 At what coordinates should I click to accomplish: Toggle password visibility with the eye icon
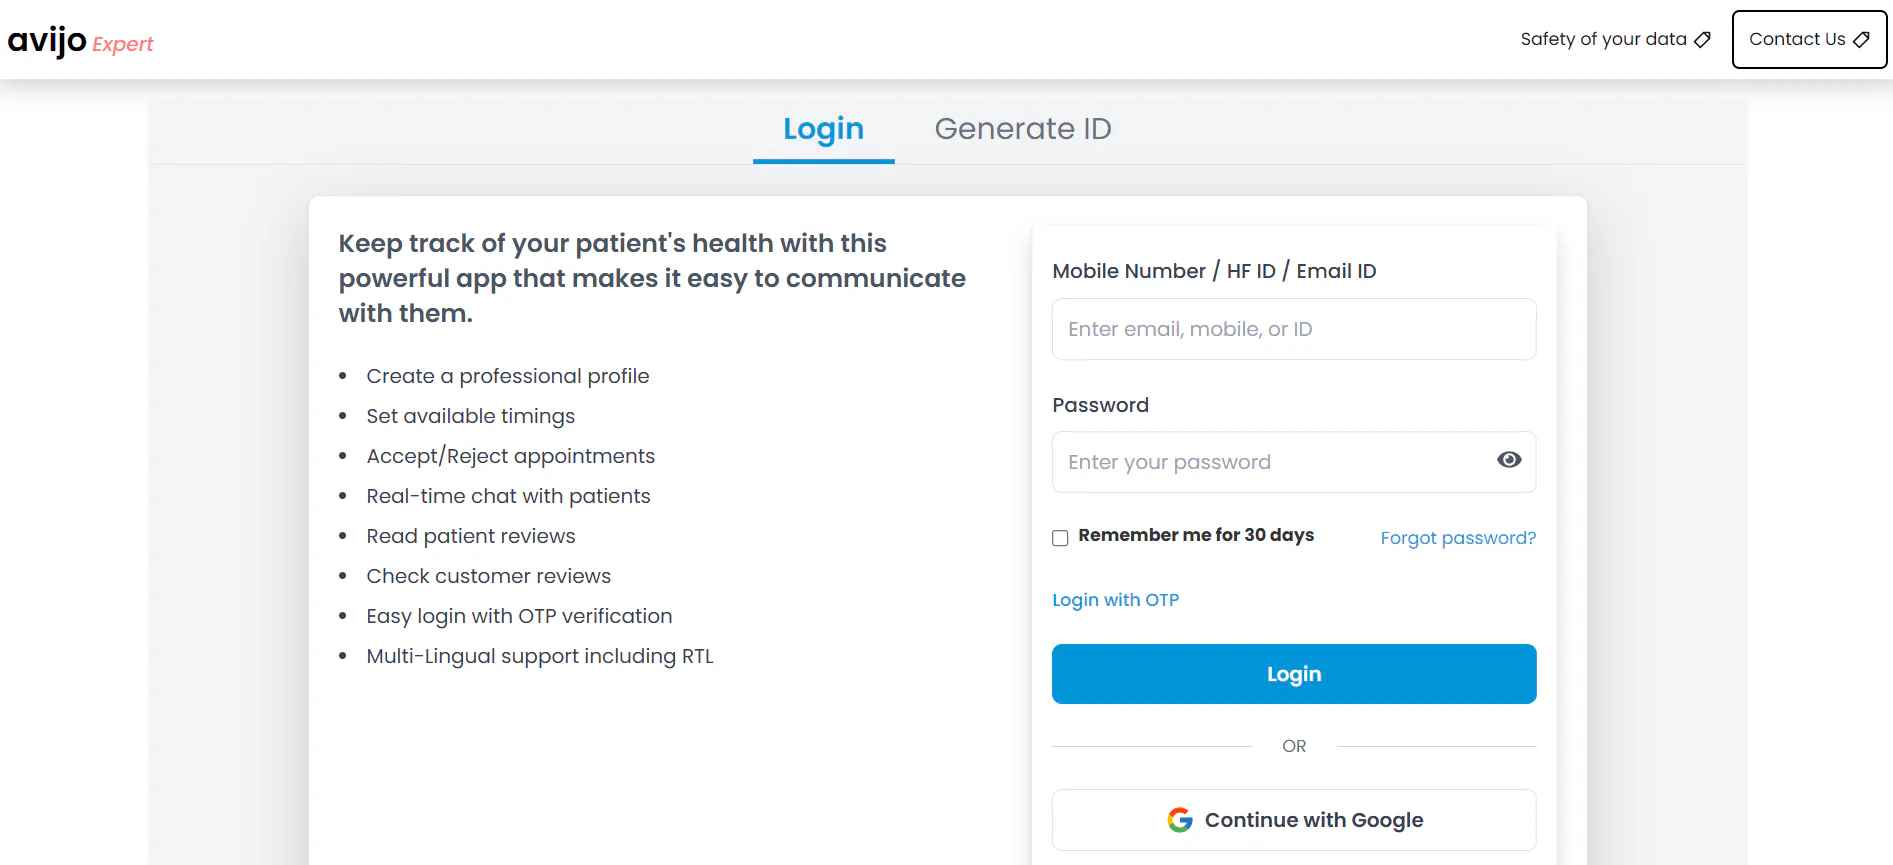(1509, 460)
